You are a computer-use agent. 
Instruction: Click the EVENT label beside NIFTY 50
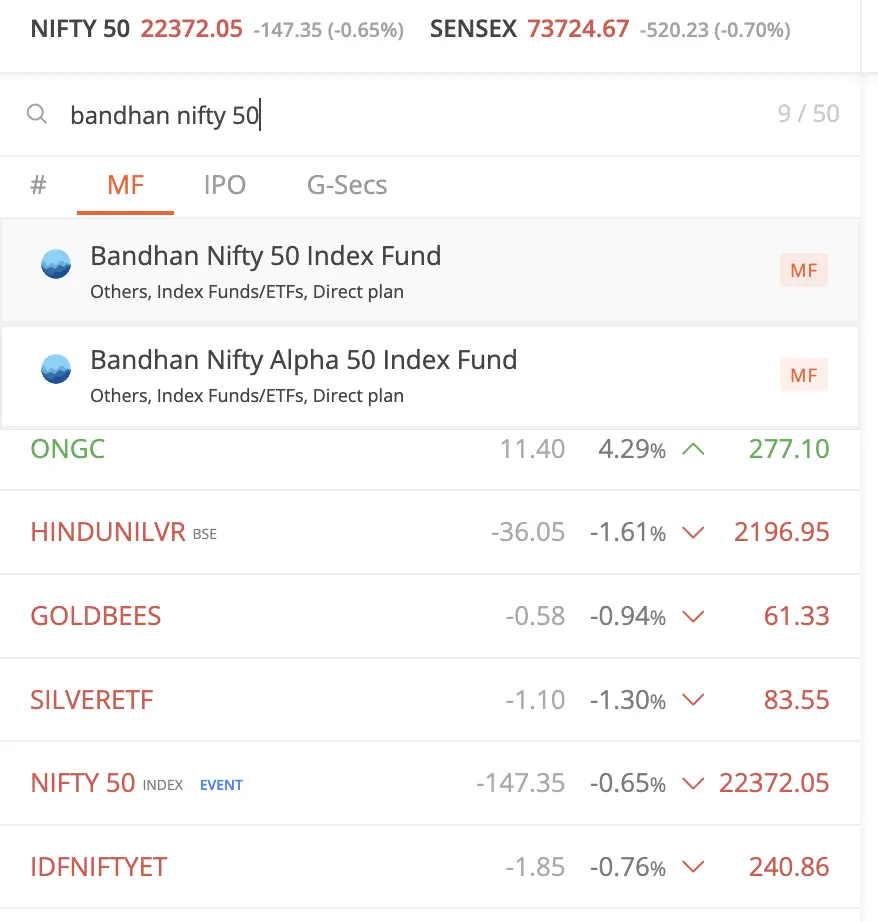[x=221, y=785]
